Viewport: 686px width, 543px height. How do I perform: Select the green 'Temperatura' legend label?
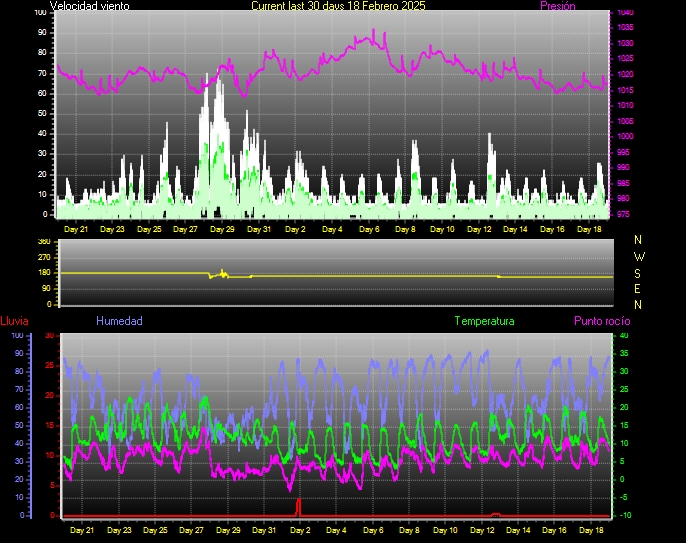(484, 321)
